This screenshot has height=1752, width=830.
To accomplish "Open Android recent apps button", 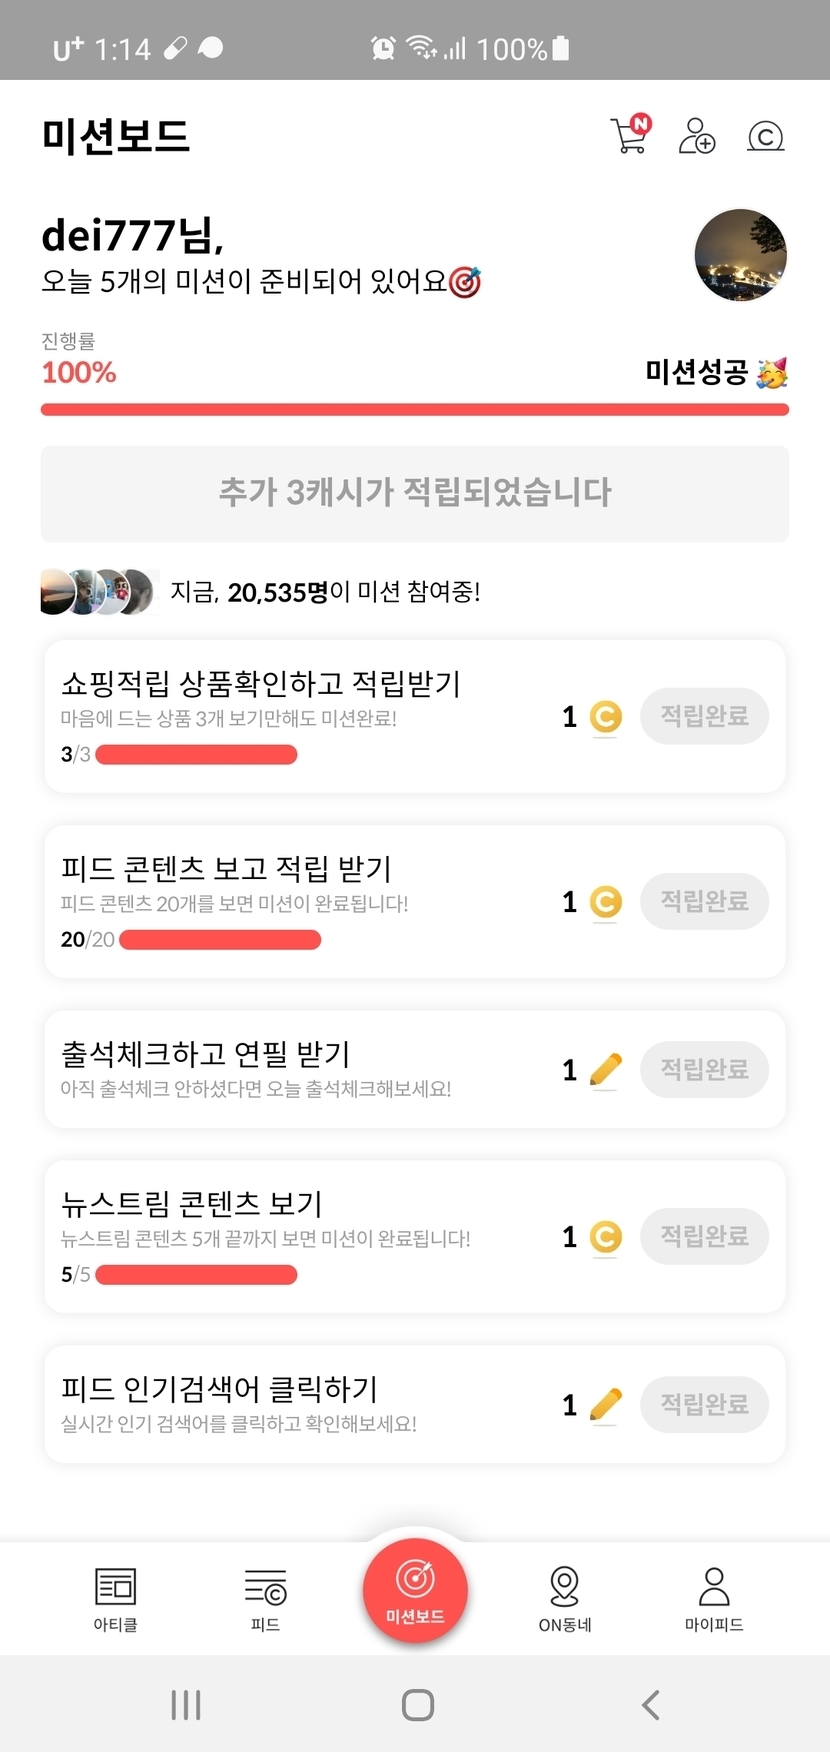I will (186, 1705).
